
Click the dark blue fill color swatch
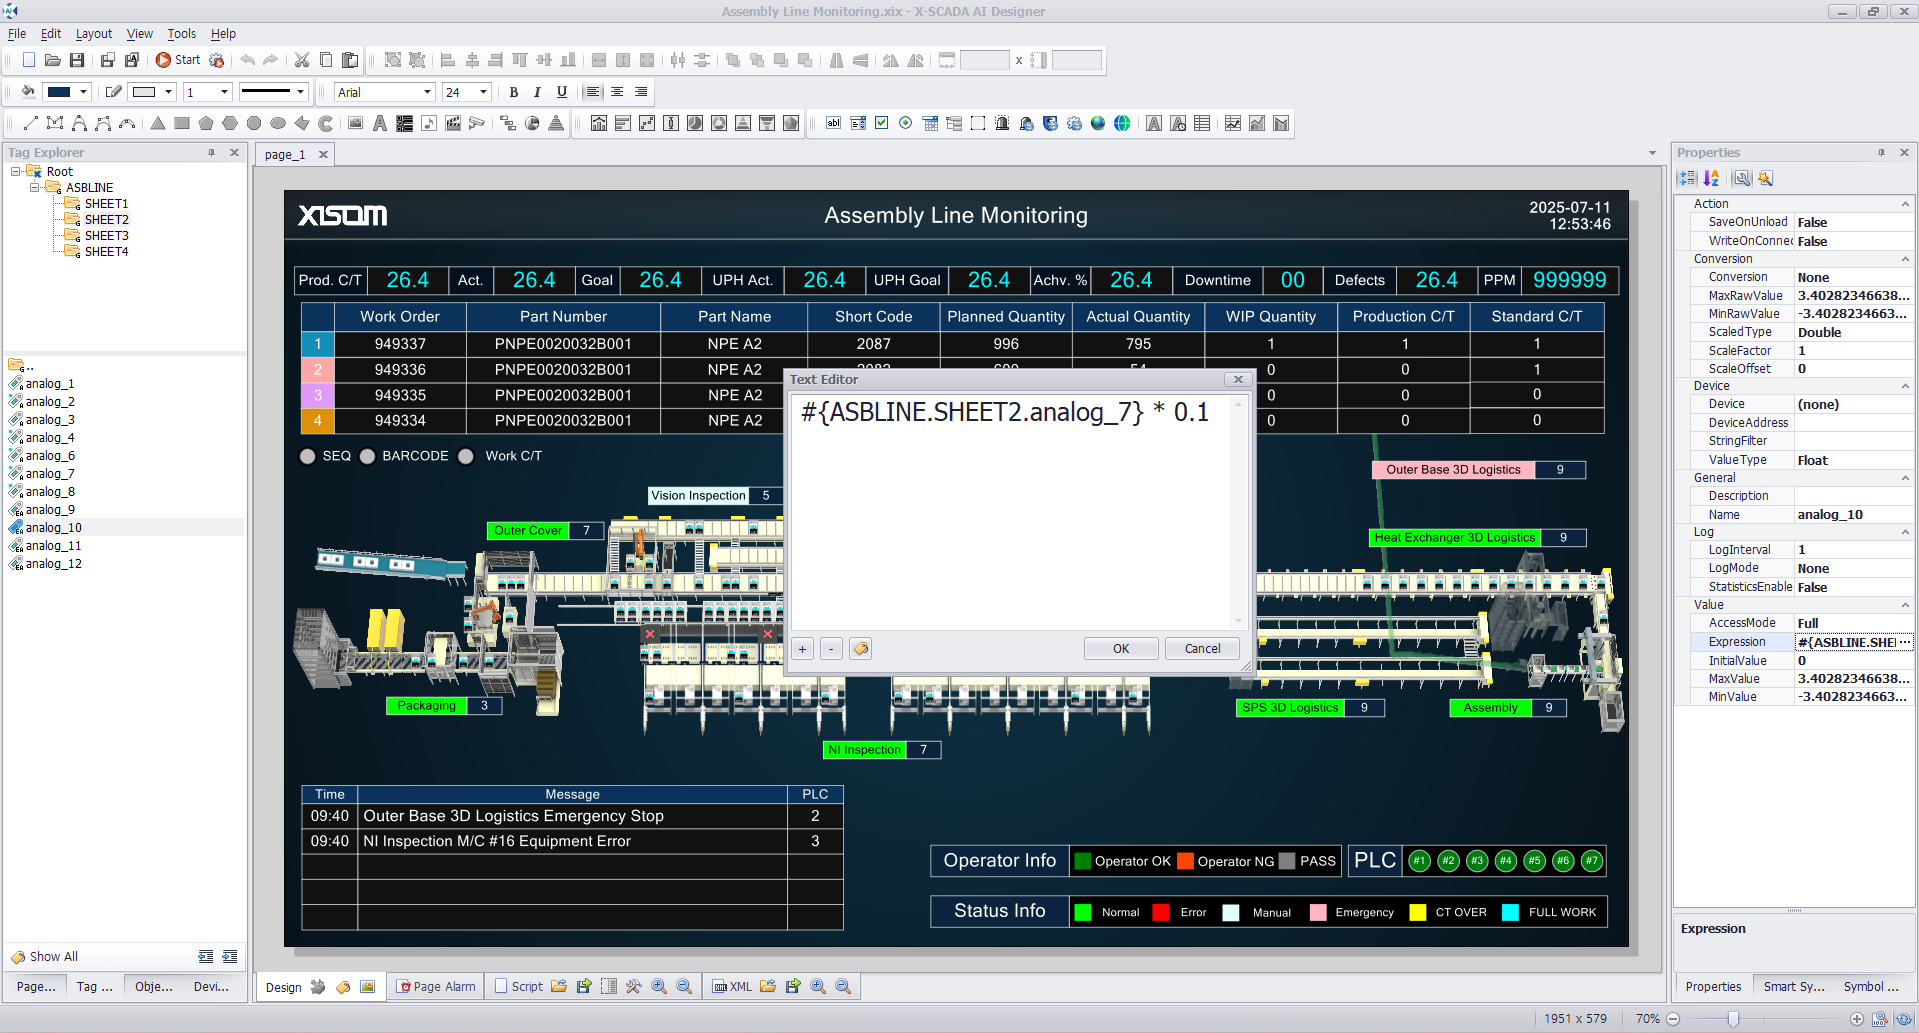click(60, 92)
